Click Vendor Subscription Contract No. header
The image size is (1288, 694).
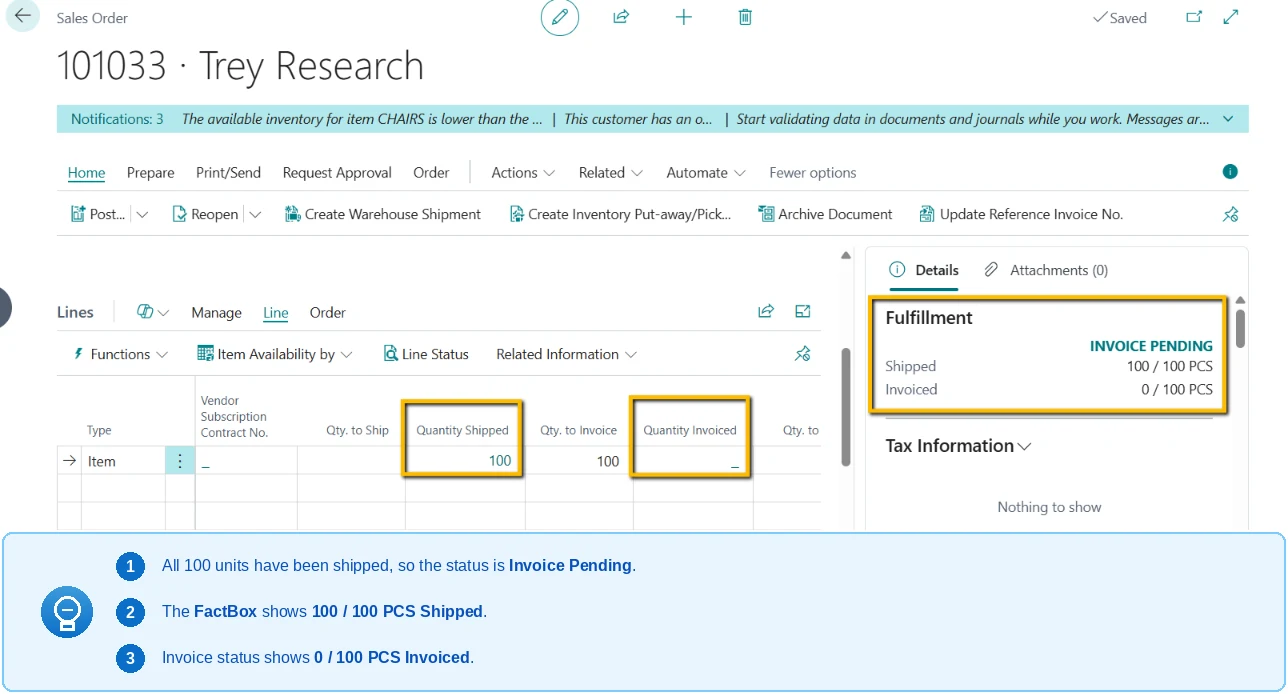coord(234,416)
